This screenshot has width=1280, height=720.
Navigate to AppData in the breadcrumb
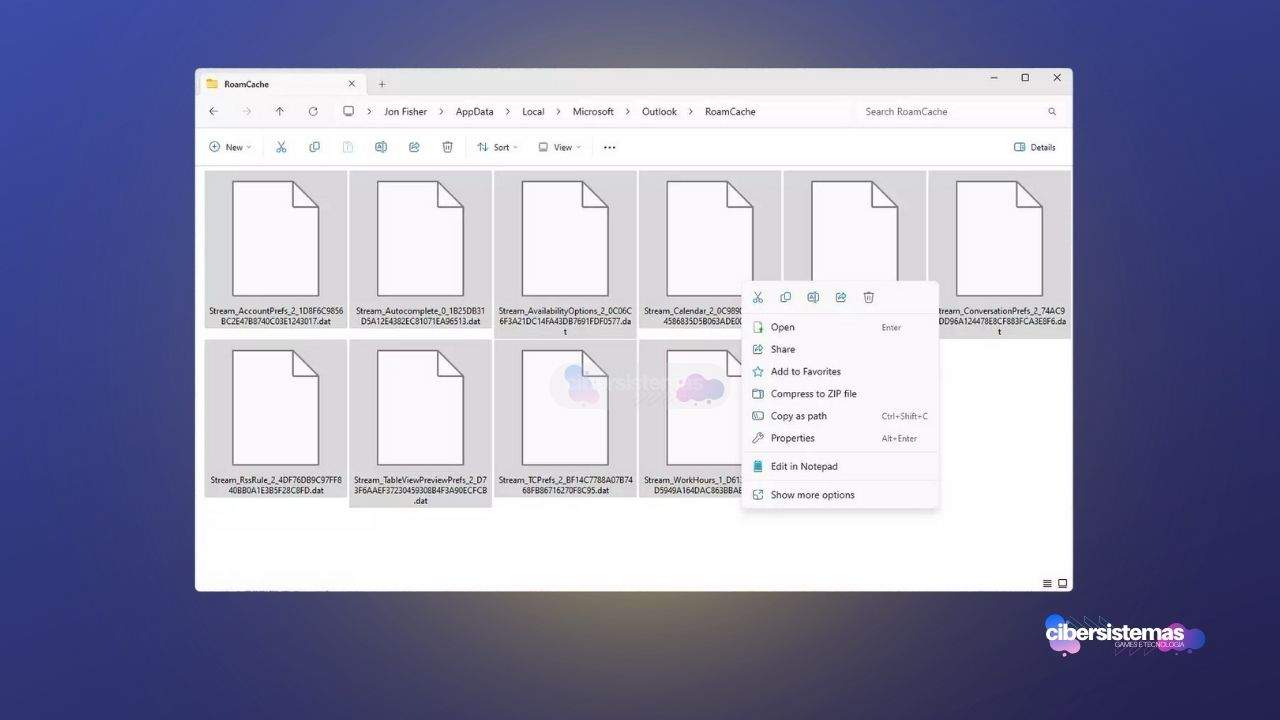click(474, 111)
